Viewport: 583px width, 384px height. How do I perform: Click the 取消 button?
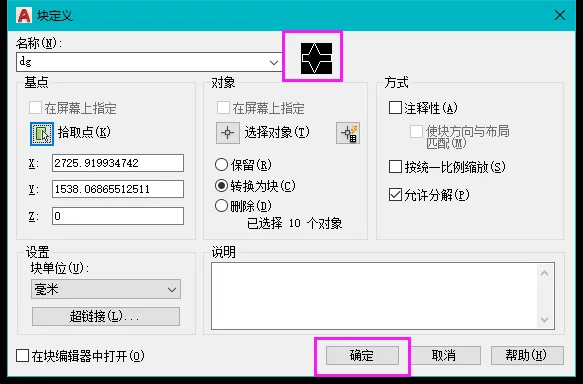coord(444,356)
